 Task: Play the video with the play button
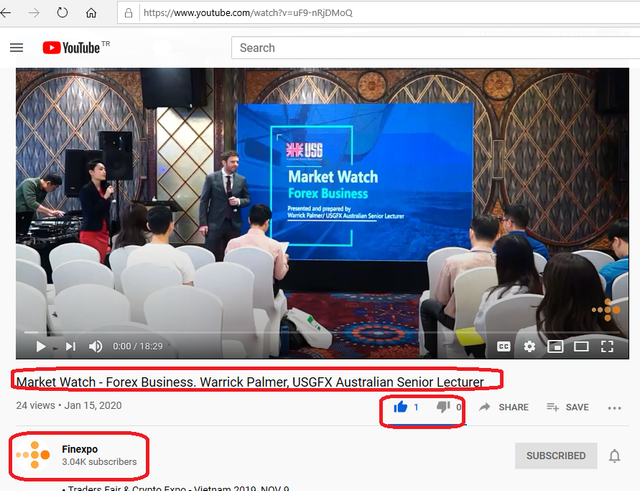40,347
